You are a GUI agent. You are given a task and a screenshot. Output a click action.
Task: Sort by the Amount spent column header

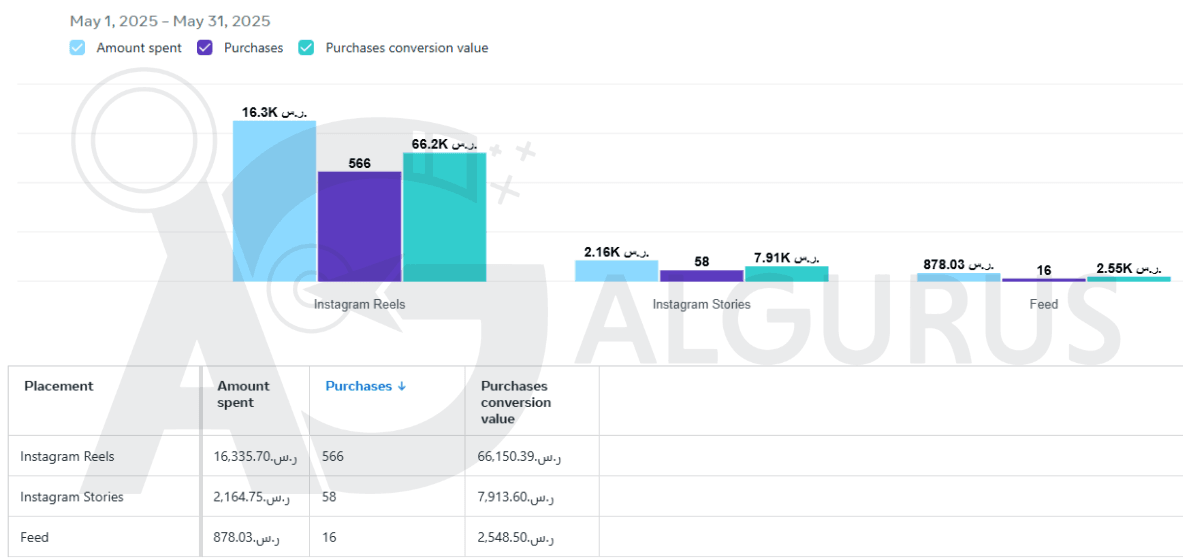pos(243,394)
